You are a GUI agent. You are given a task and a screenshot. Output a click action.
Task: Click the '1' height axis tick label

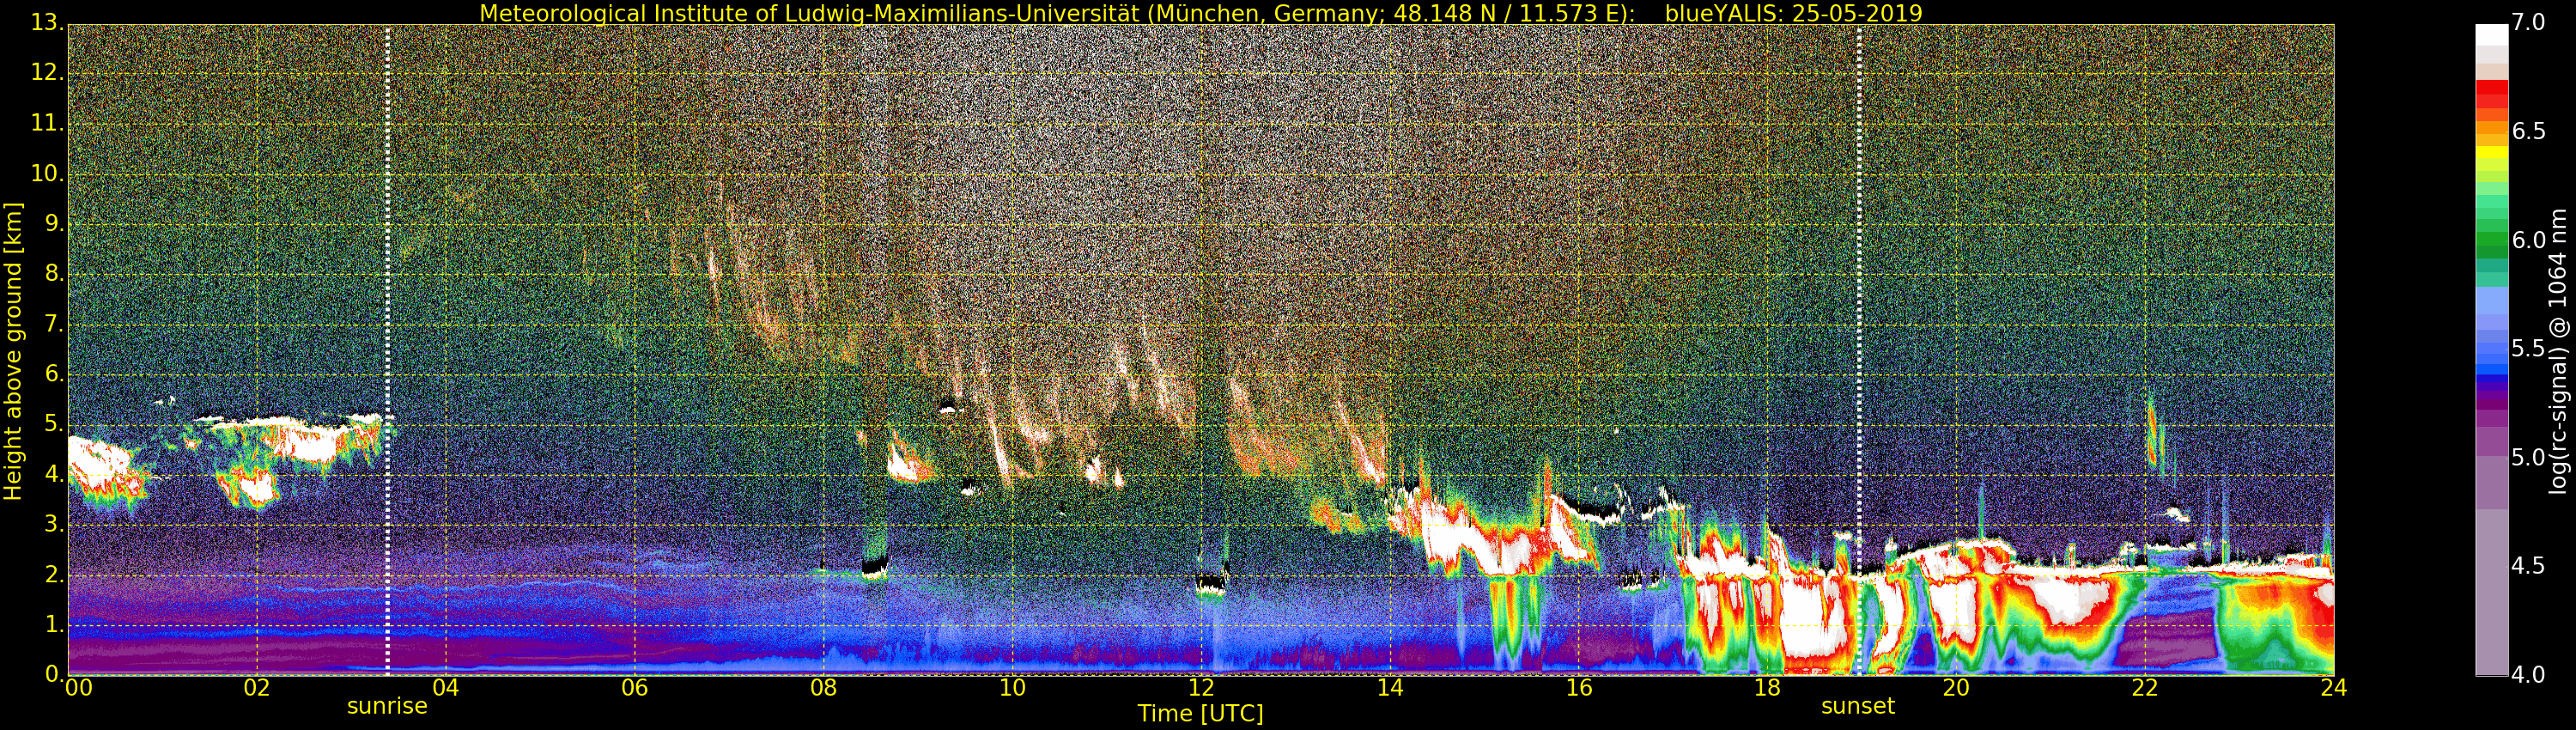tap(53, 624)
